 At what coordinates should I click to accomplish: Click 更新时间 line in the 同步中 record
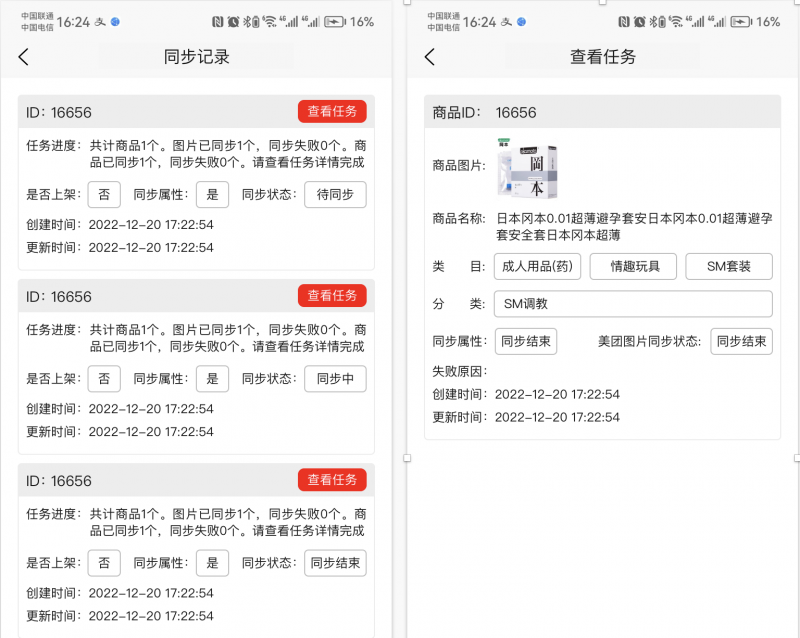click(x=119, y=432)
